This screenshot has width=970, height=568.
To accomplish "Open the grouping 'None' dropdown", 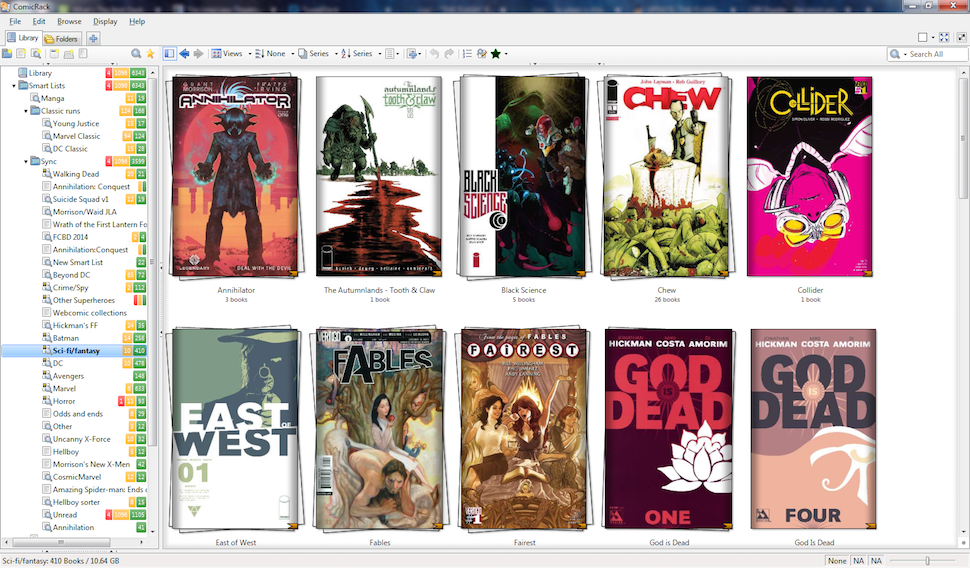I will 274,54.
